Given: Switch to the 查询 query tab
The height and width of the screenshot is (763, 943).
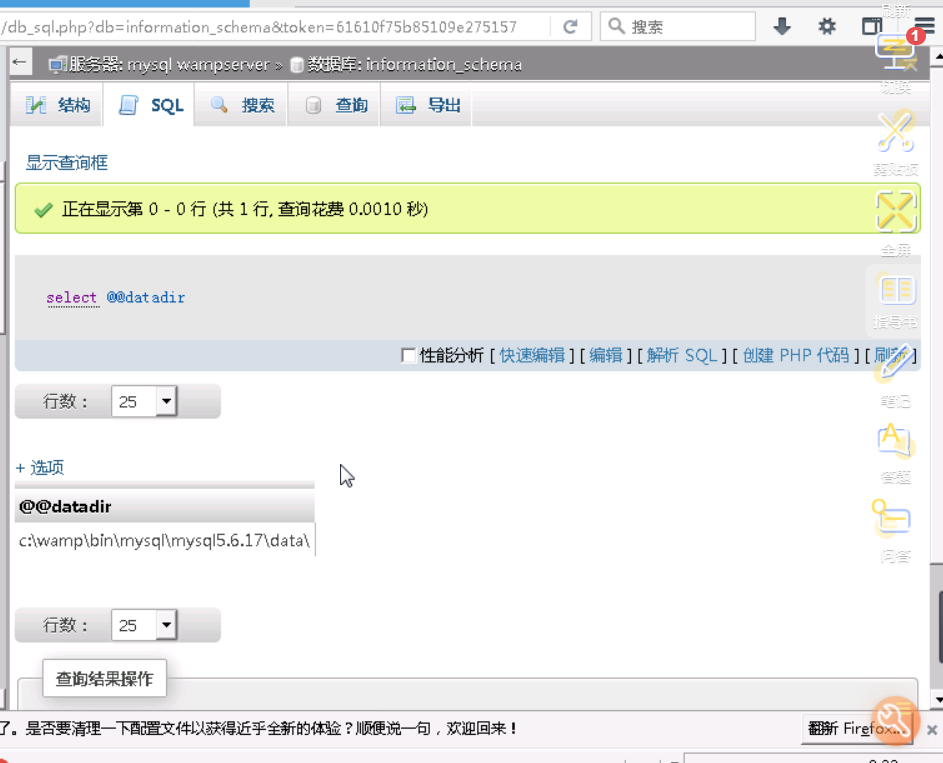Looking at the screenshot, I should pos(335,105).
